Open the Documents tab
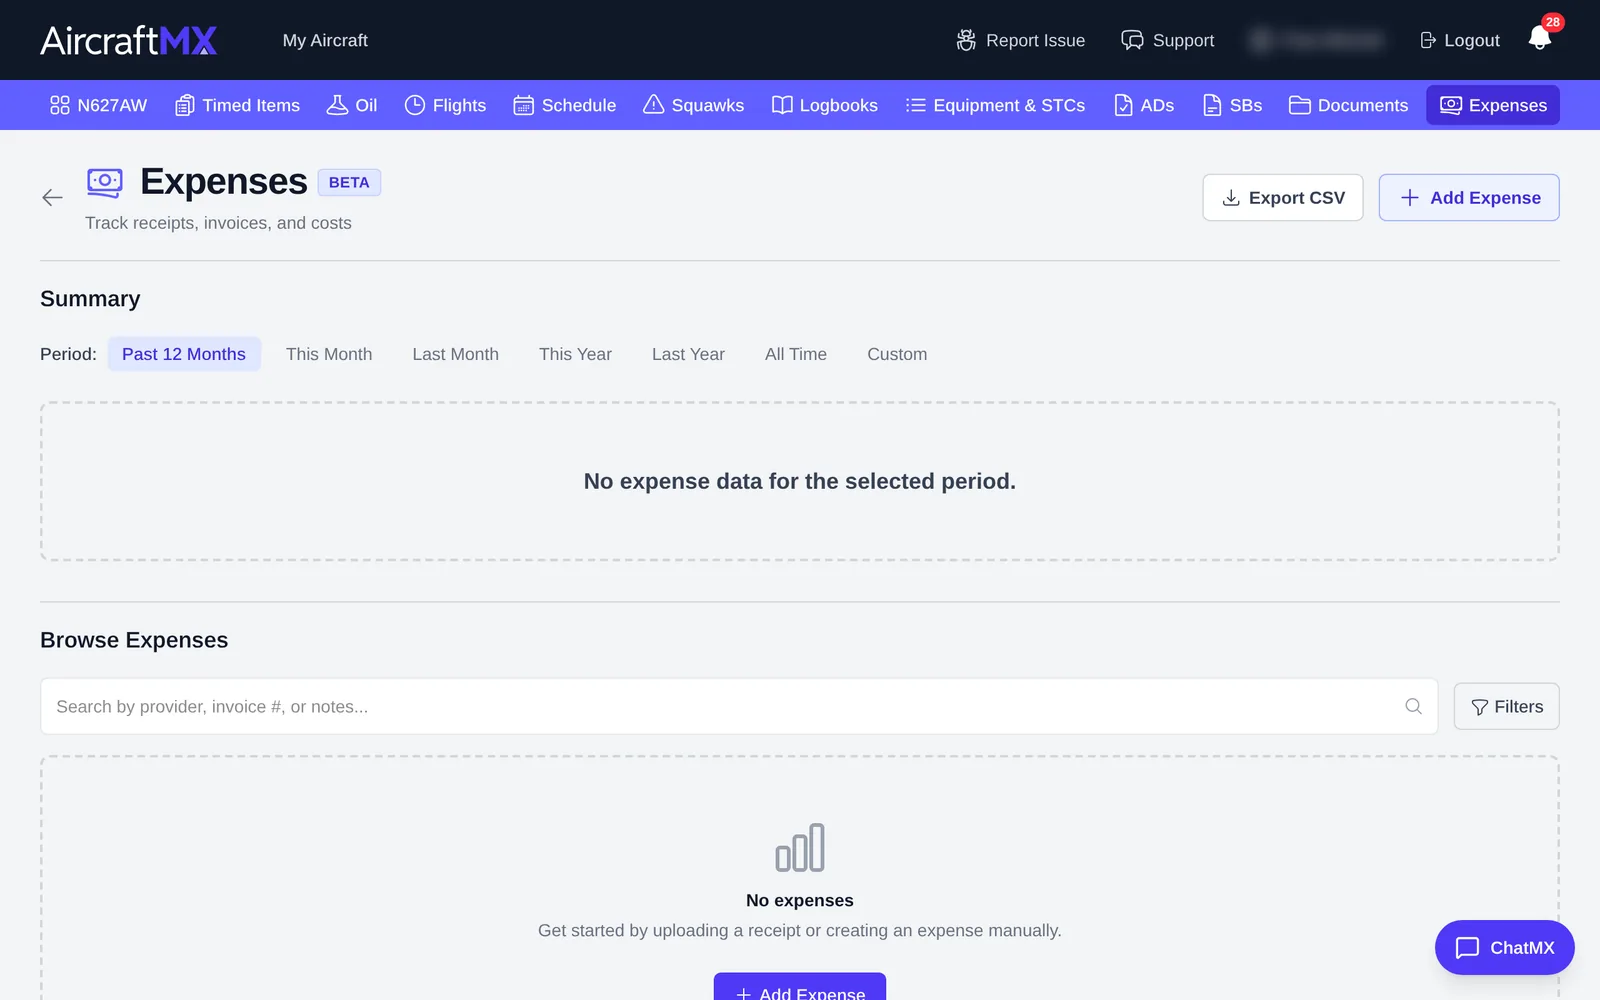Image resolution: width=1600 pixels, height=1000 pixels. [x=1348, y=105]
